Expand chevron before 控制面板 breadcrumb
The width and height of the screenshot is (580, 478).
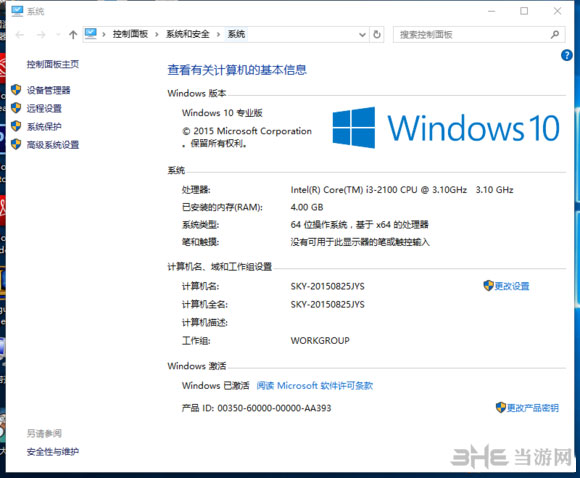tap(104, 35)
